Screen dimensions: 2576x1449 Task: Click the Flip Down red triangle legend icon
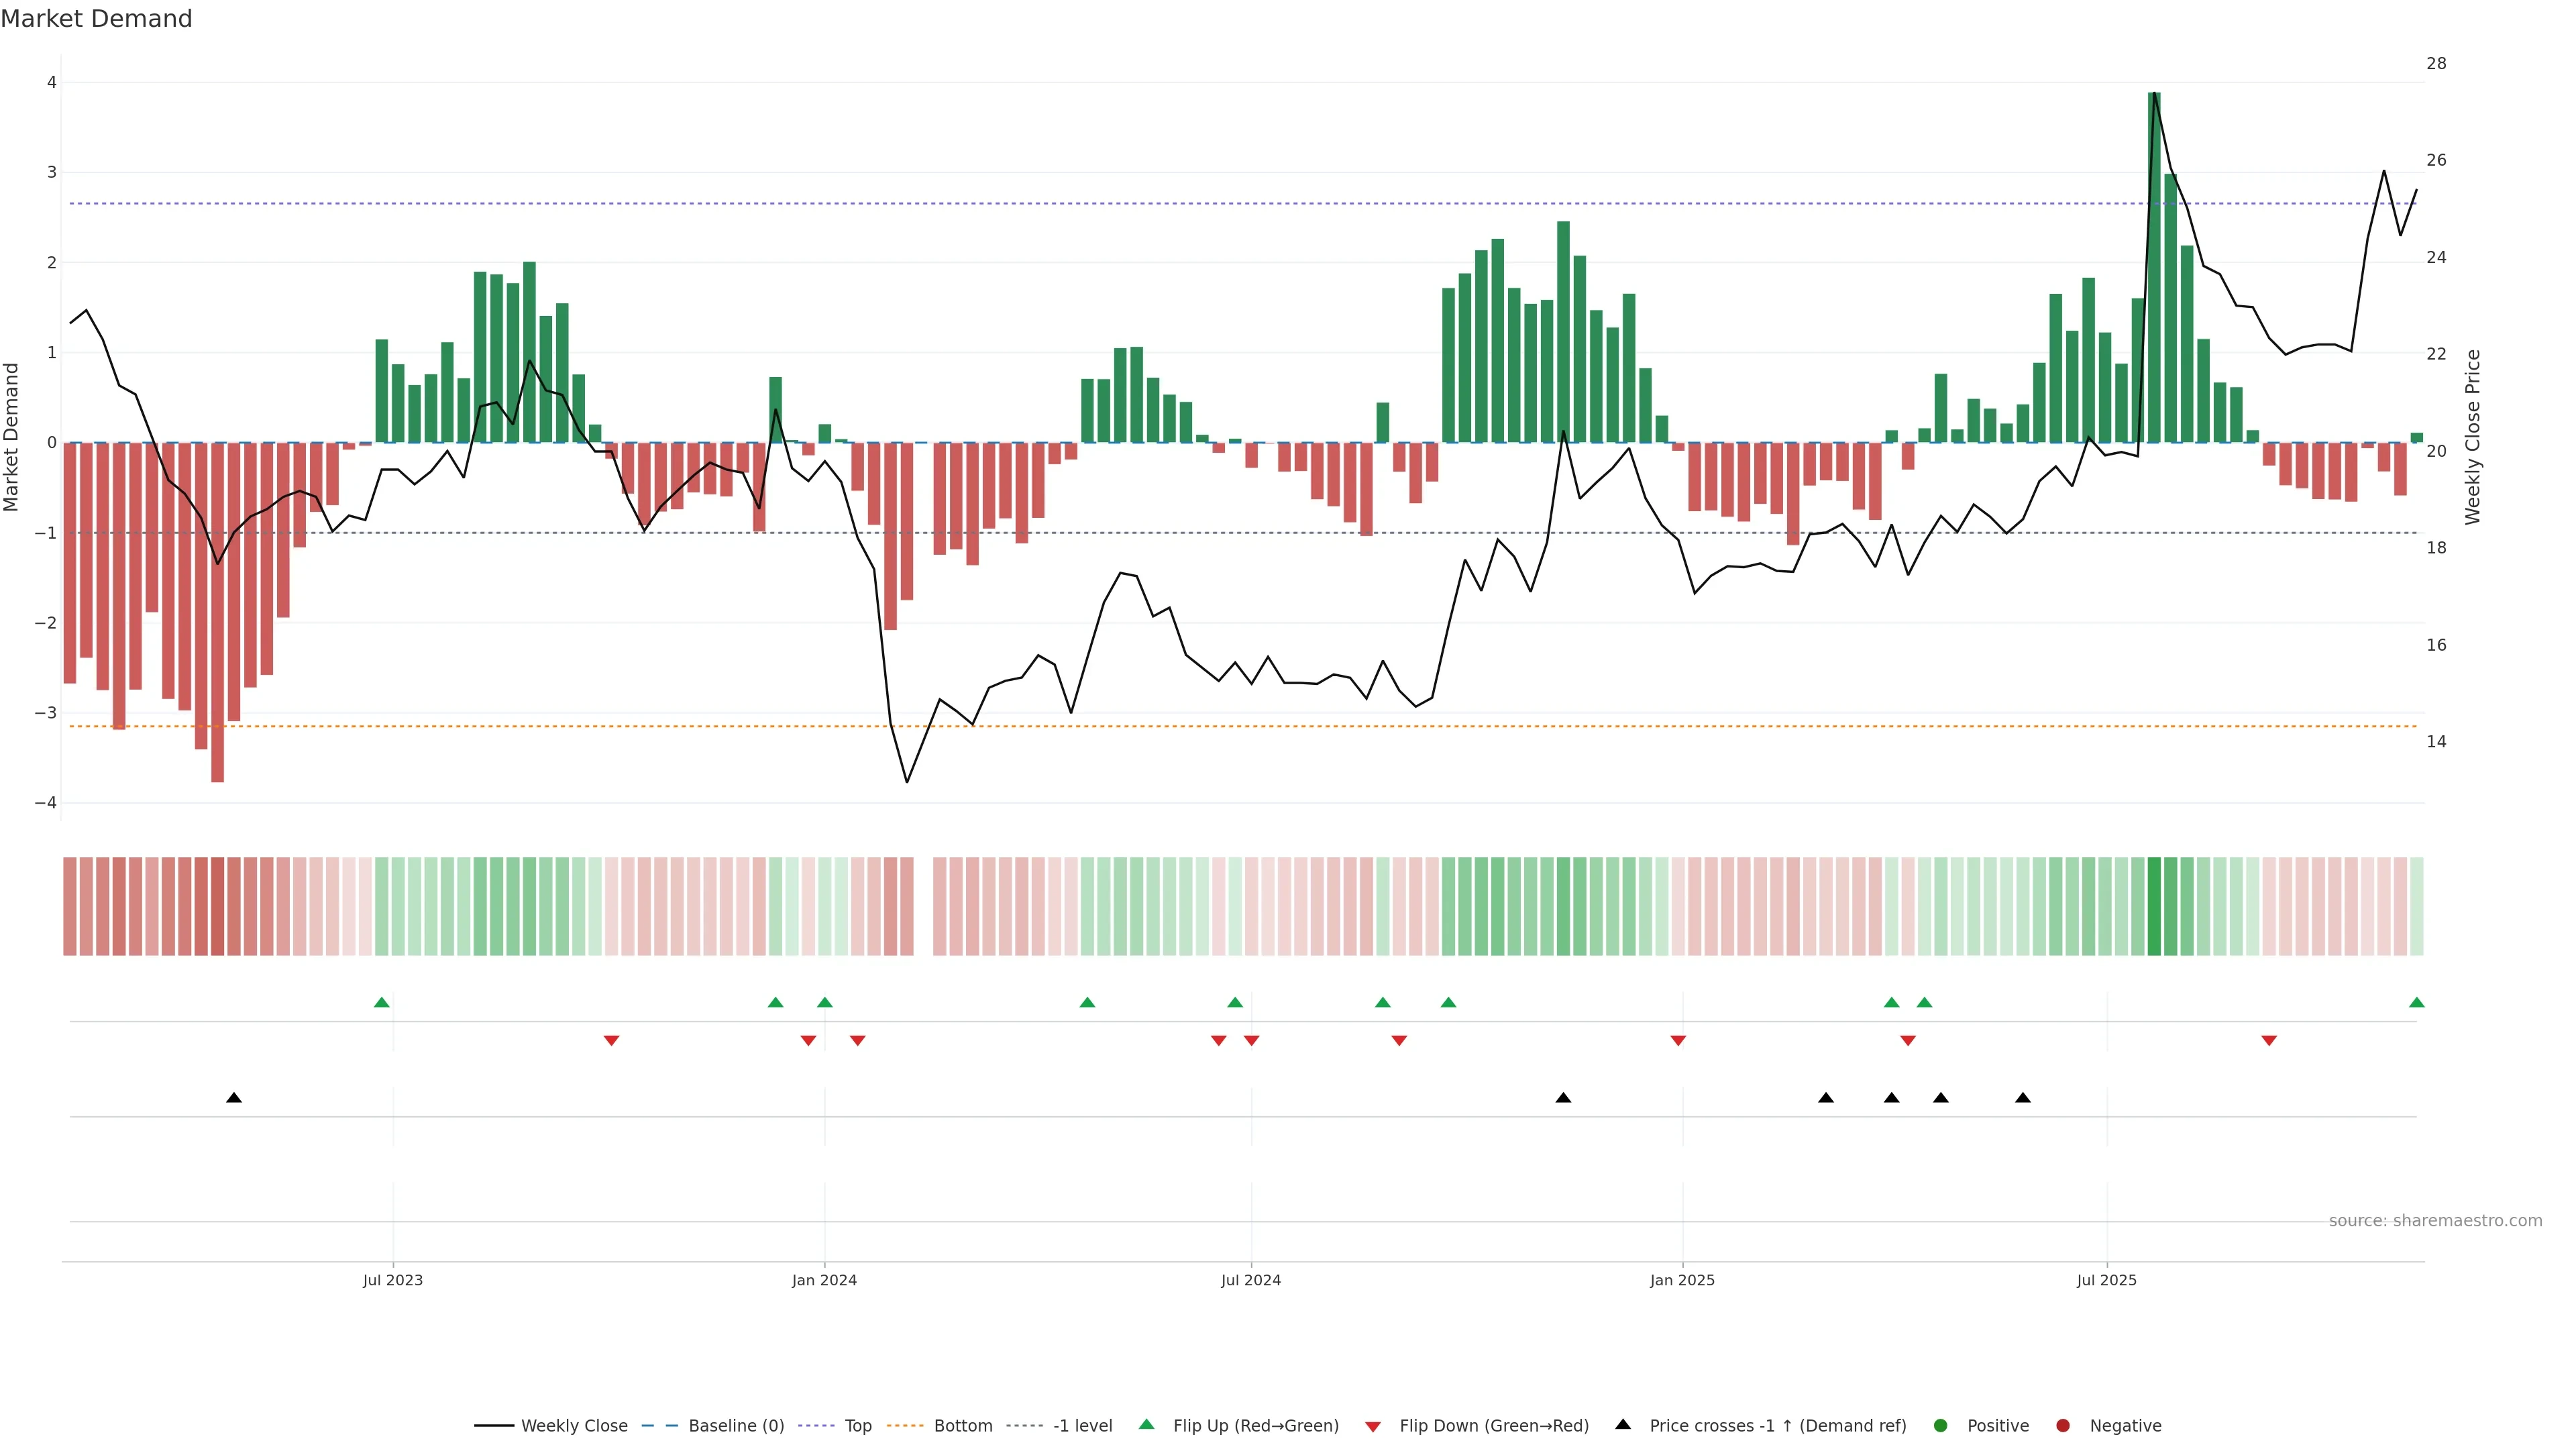pos(1373,1426)
